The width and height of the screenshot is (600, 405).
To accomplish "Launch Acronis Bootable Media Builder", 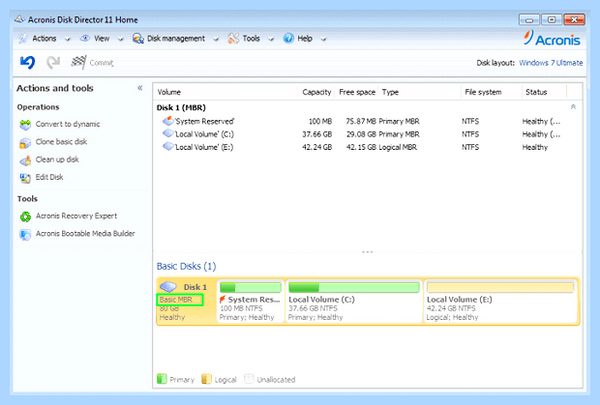I will pos(85,234).
